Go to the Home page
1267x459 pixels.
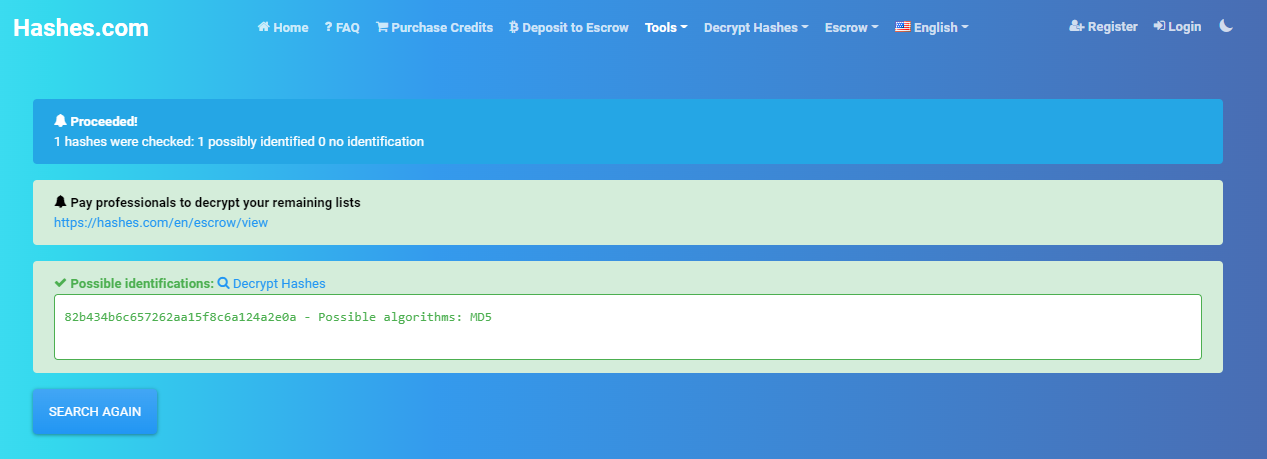pyautogui.click(x=283, y=27)
